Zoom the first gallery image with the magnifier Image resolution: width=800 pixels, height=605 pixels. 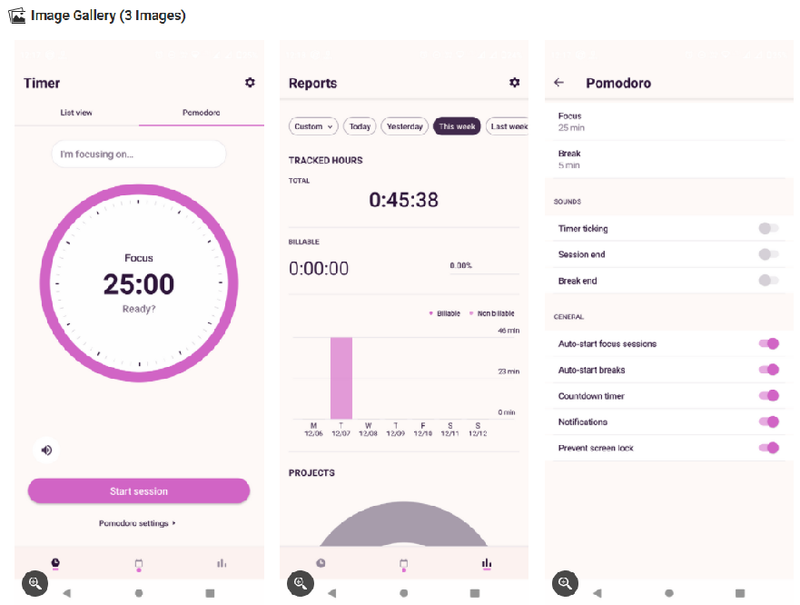click(35, 583)
